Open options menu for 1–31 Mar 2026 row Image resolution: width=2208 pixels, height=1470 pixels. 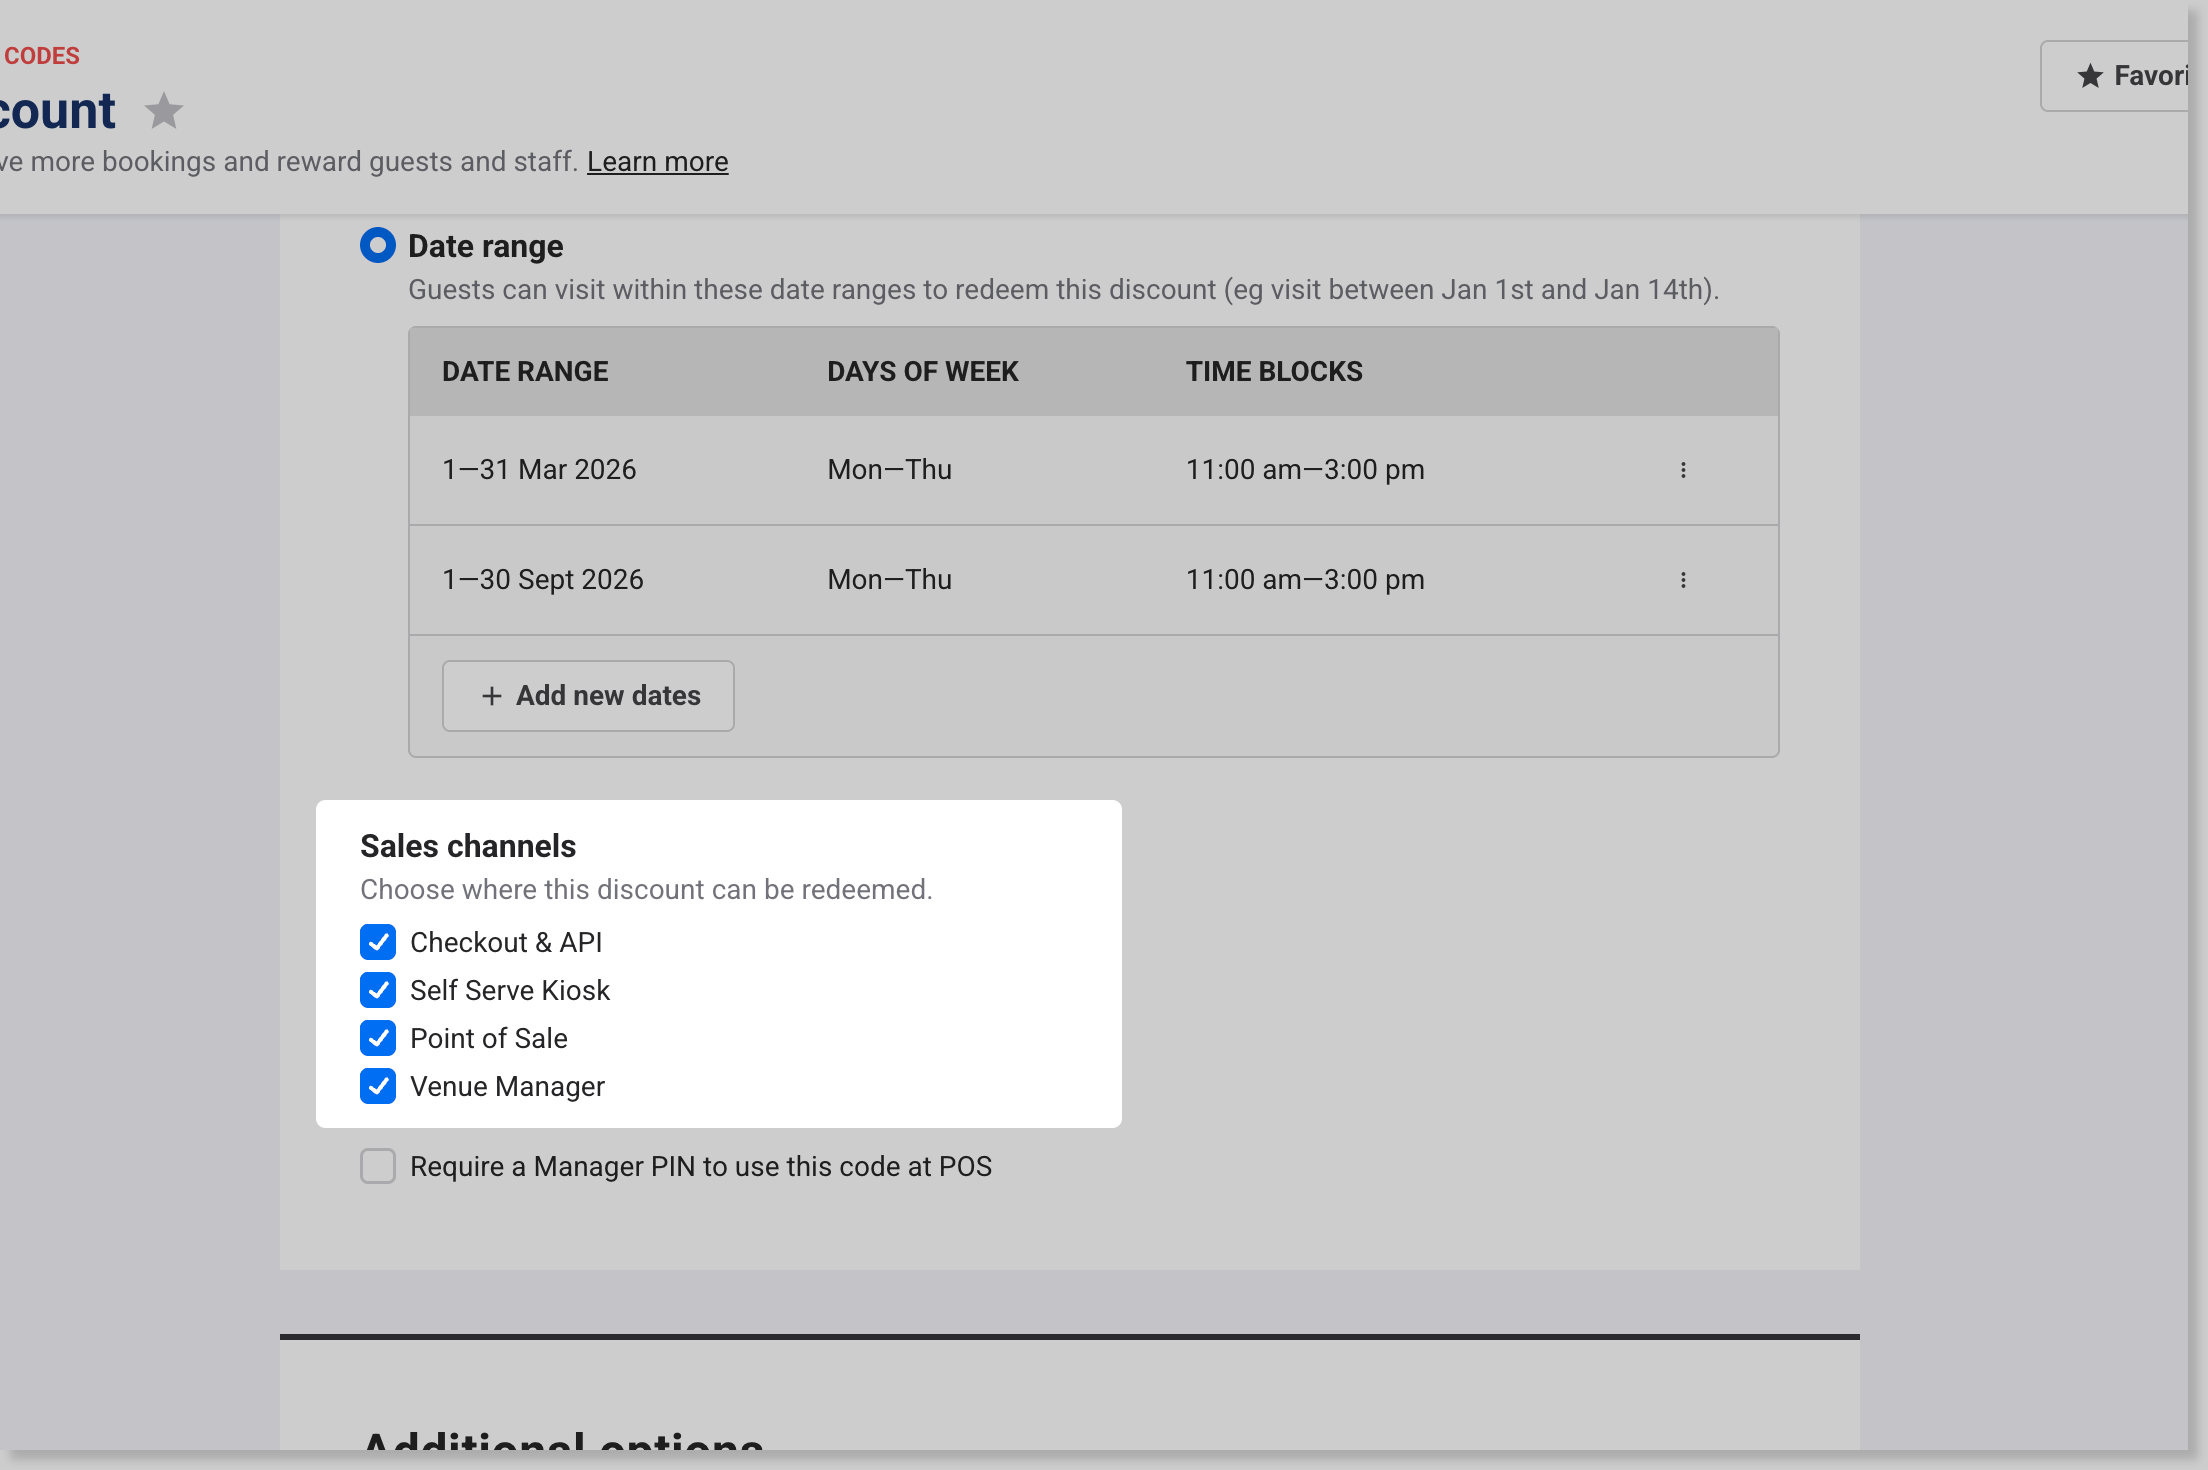[x=1683, y=470]
